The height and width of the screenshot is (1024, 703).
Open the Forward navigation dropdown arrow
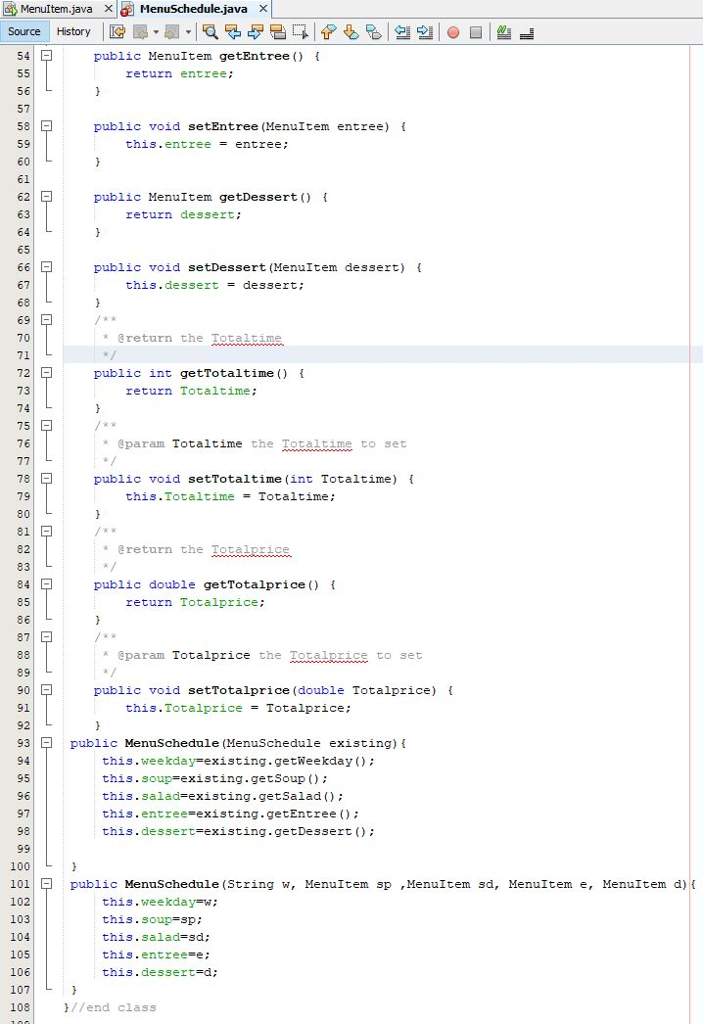[189, 32]
